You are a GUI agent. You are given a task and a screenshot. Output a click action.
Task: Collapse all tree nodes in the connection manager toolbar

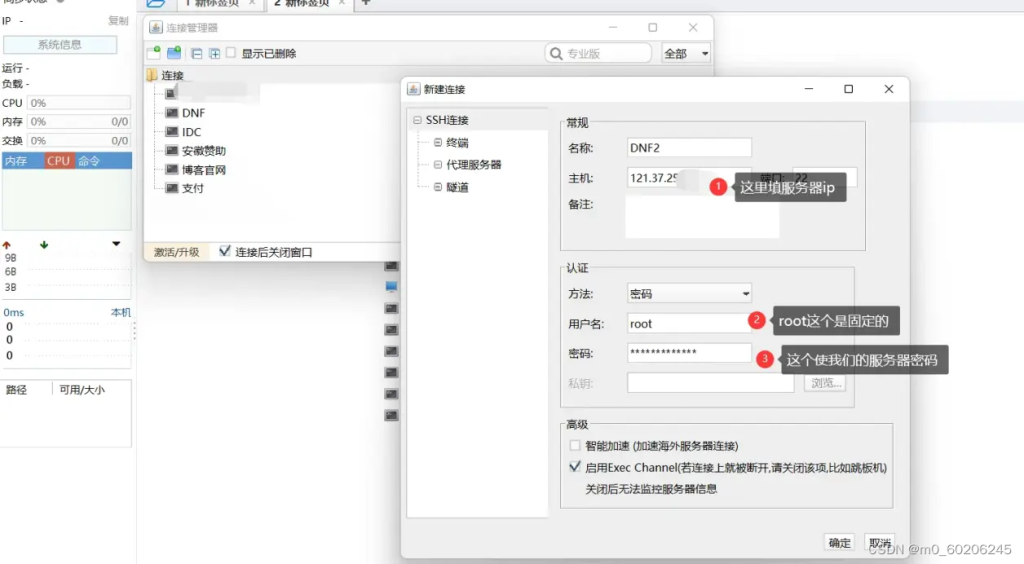pos(197,54)
